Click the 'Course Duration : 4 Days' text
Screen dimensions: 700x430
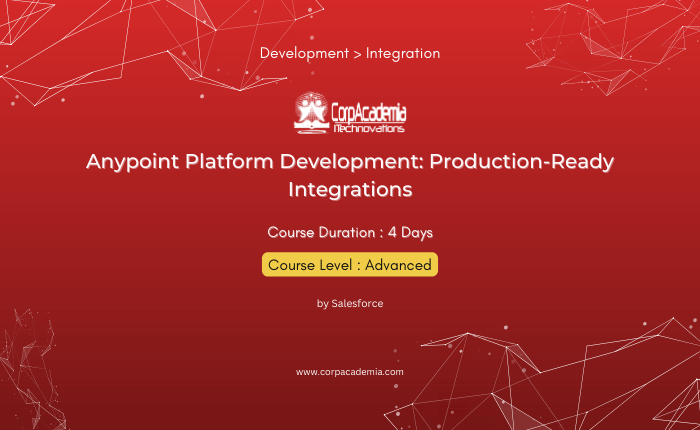point(350,232)
